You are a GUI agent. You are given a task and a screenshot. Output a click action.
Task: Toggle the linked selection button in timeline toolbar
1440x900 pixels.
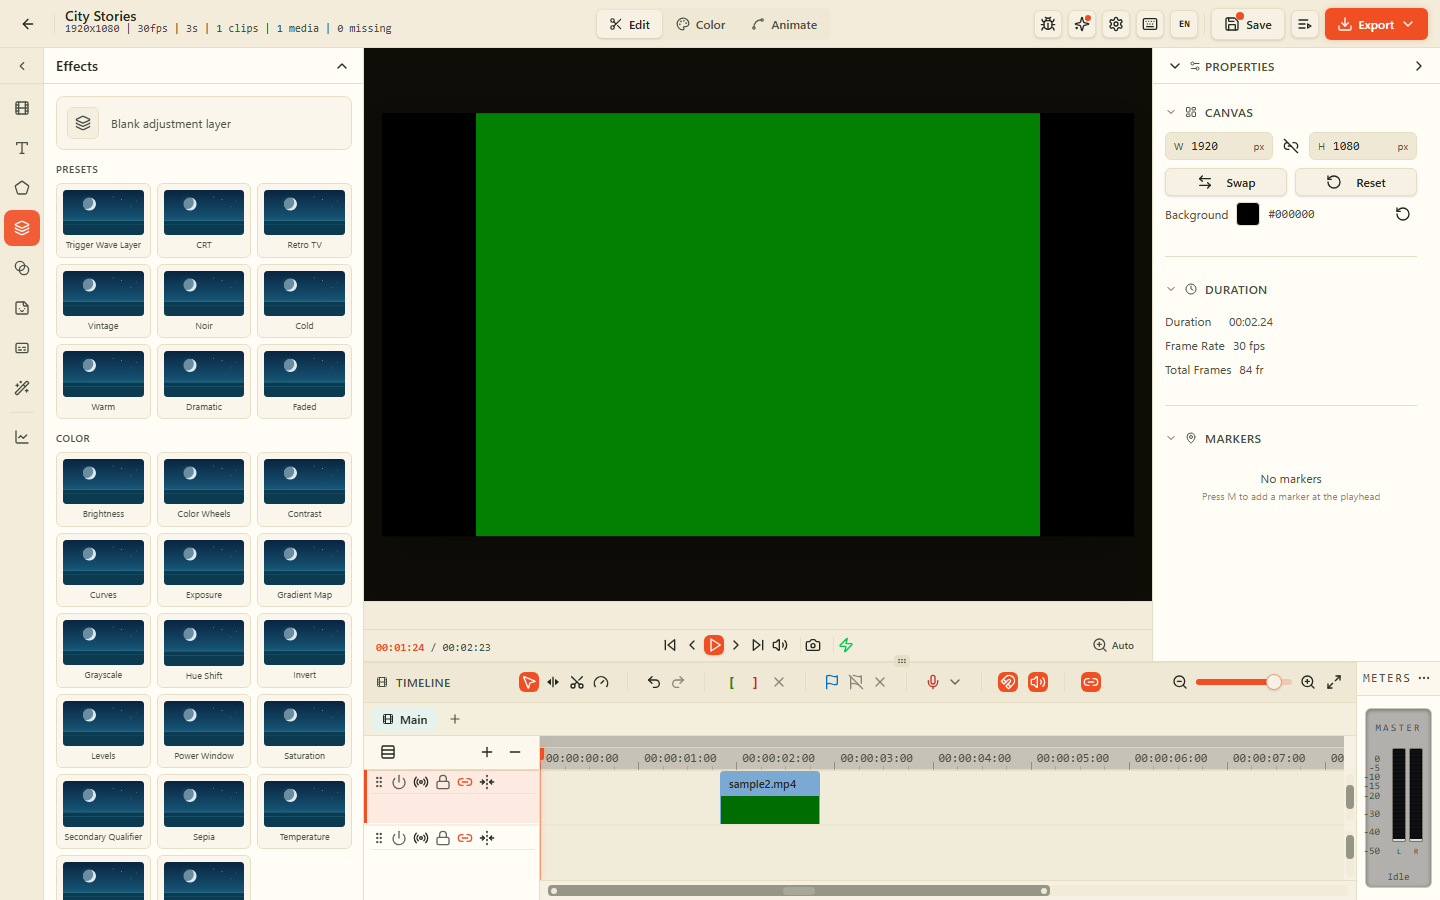tap(1091, 682)
